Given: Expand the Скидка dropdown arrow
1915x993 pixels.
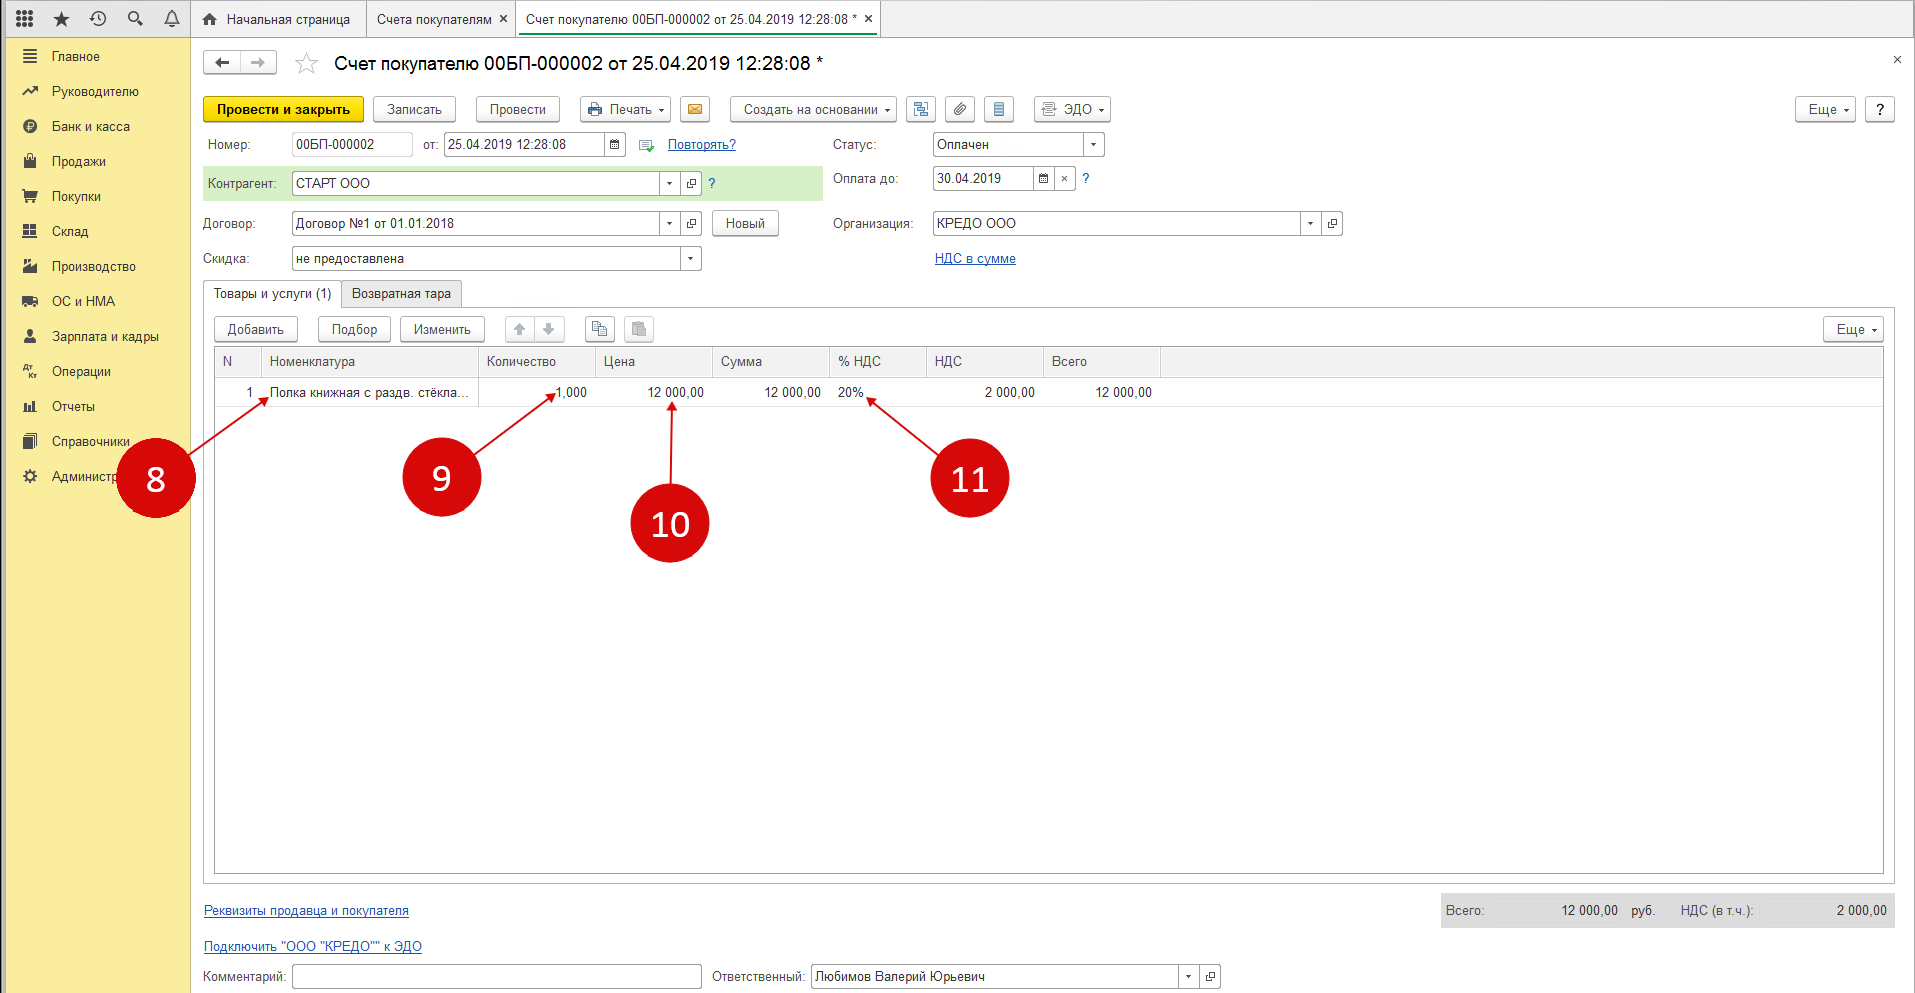Looking at the screenshot, I should click(691, 259).
